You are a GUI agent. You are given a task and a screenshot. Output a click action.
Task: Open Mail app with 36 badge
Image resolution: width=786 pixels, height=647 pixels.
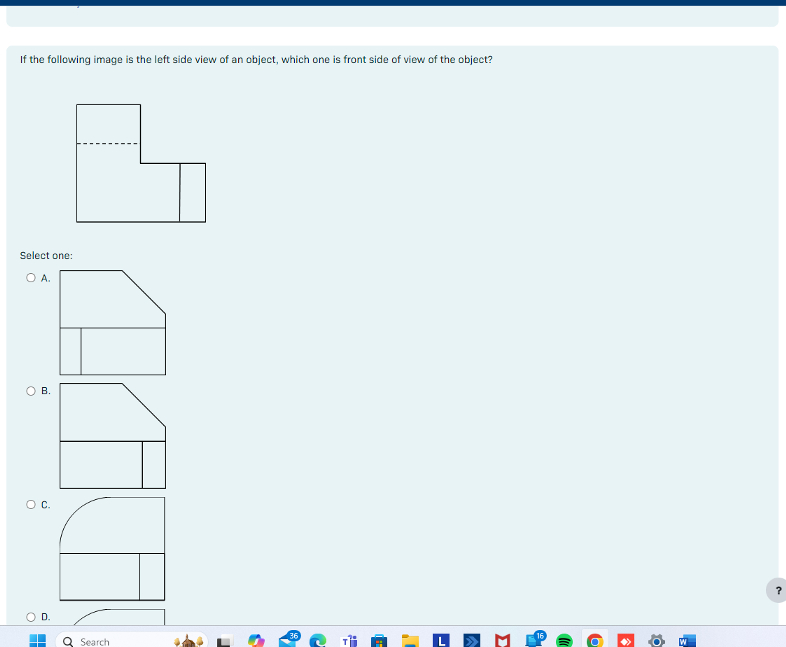[288, 640]
